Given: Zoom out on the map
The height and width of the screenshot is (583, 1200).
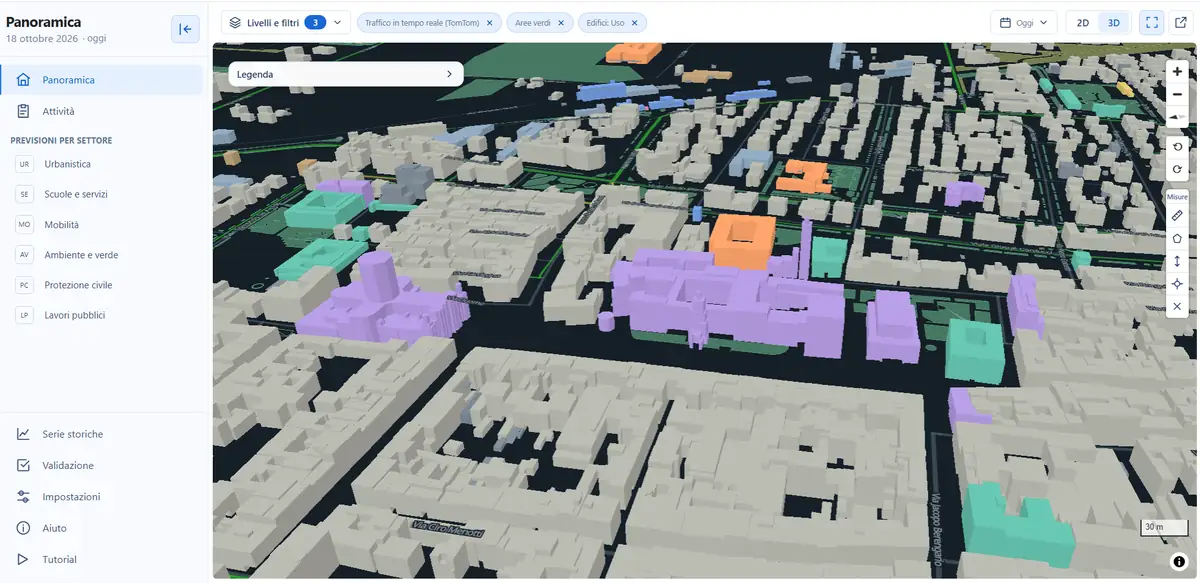Looking at the screenshot, I should 1177,94.
